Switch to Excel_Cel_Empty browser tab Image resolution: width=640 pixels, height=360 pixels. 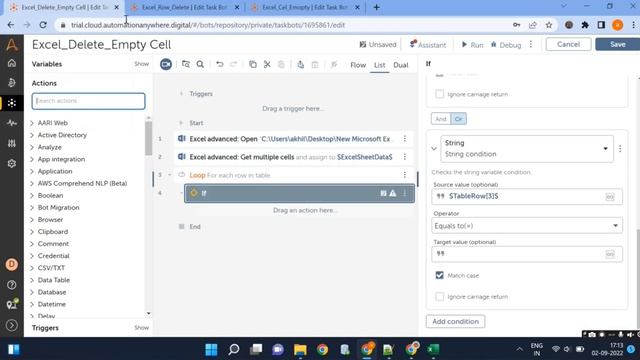[304, 7]
